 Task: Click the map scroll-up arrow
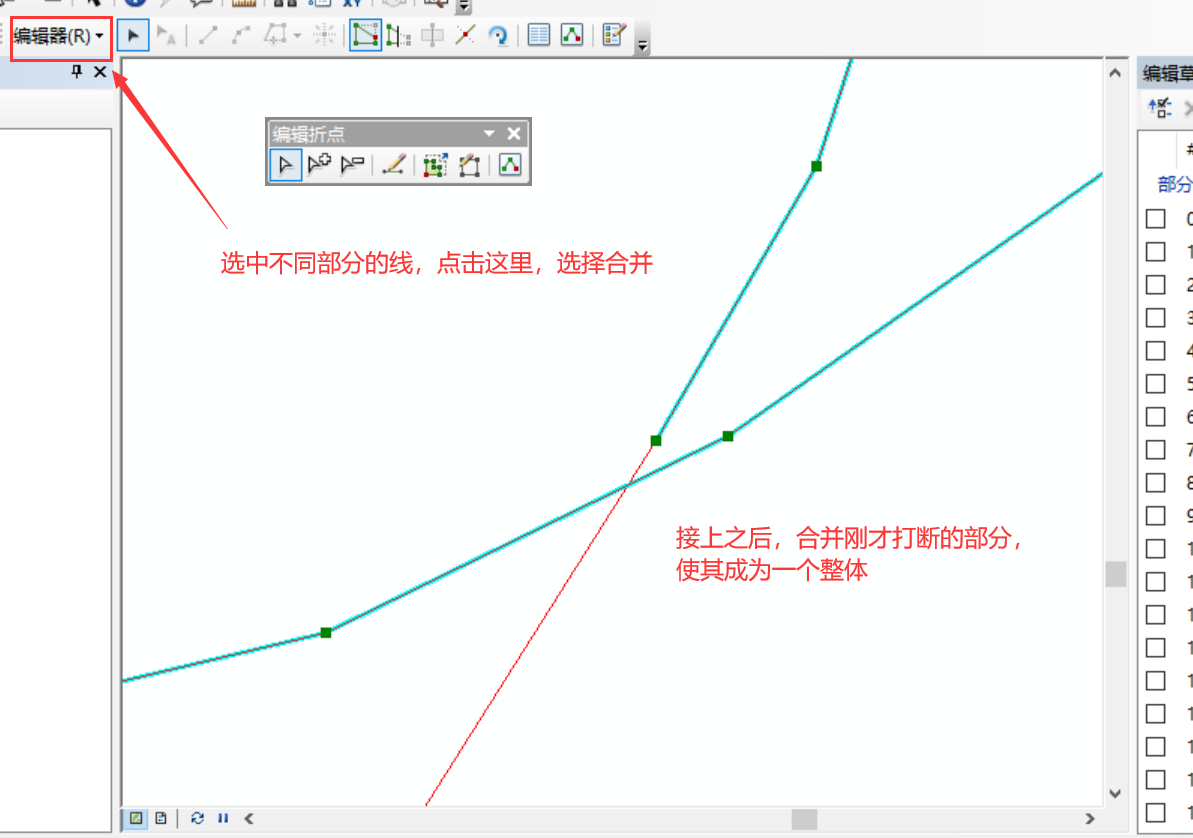[1115, 73]
